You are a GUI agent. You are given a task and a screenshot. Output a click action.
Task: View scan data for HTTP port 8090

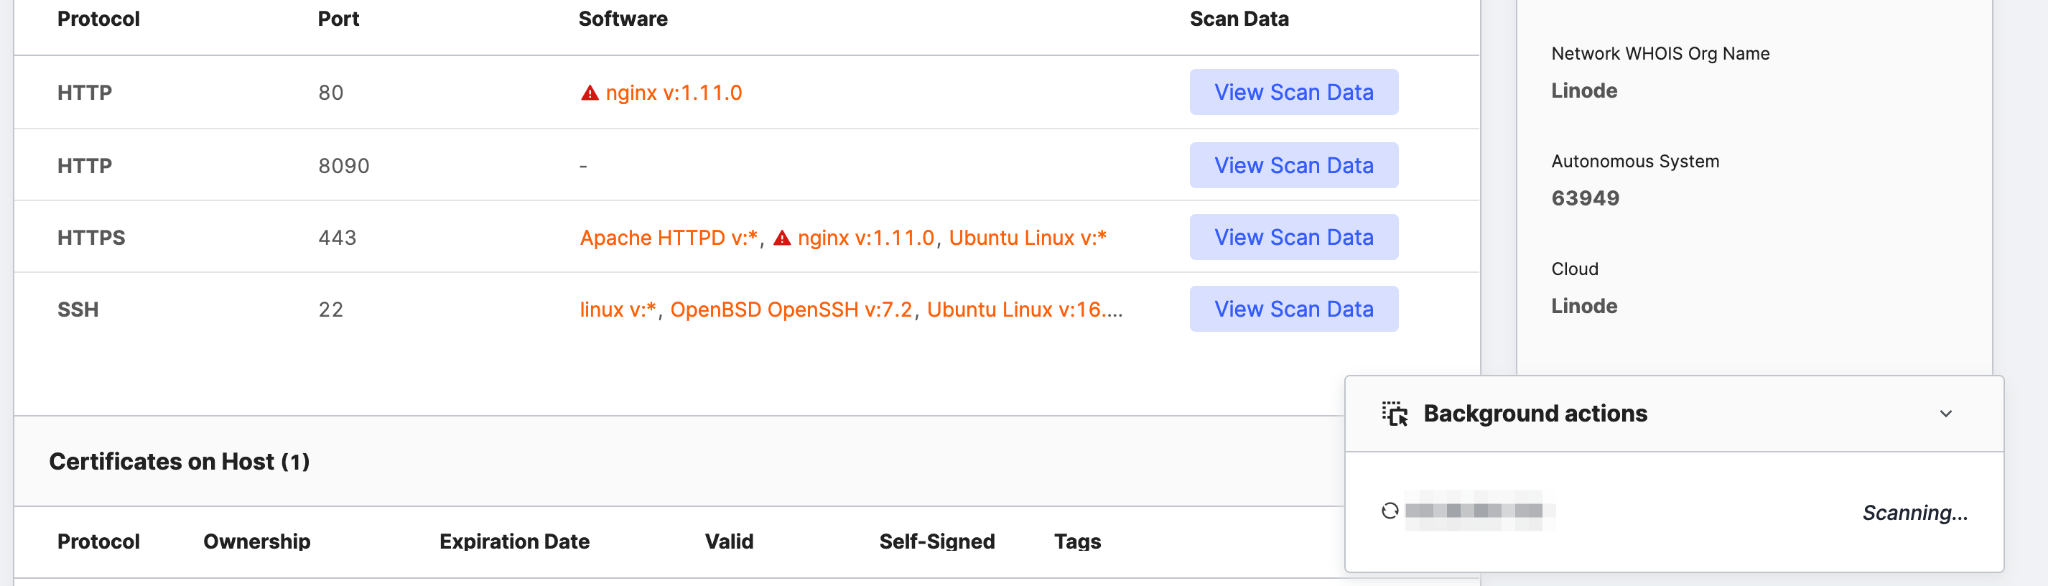pyautogui.click(x=1293, y=165)
